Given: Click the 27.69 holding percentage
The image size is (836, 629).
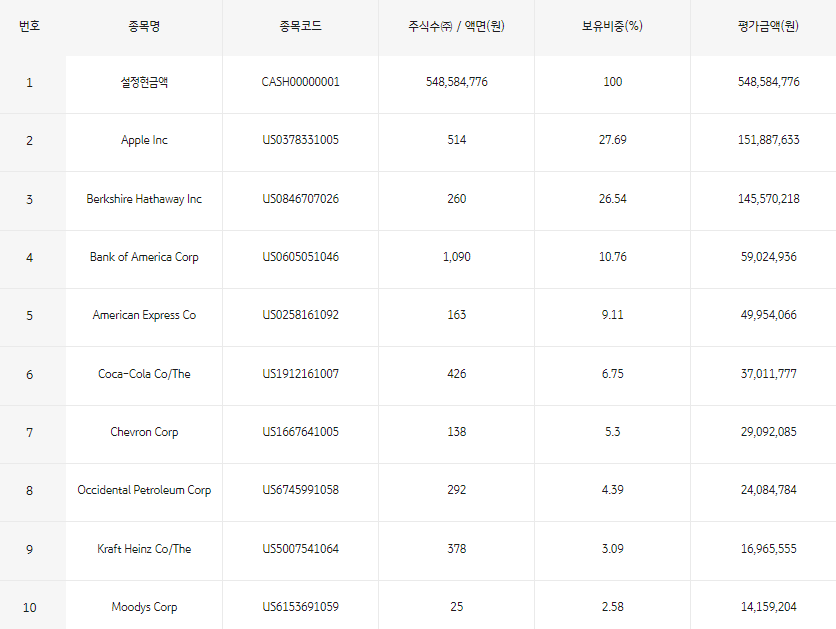Looking at the screenshot, I should (612, 140).
